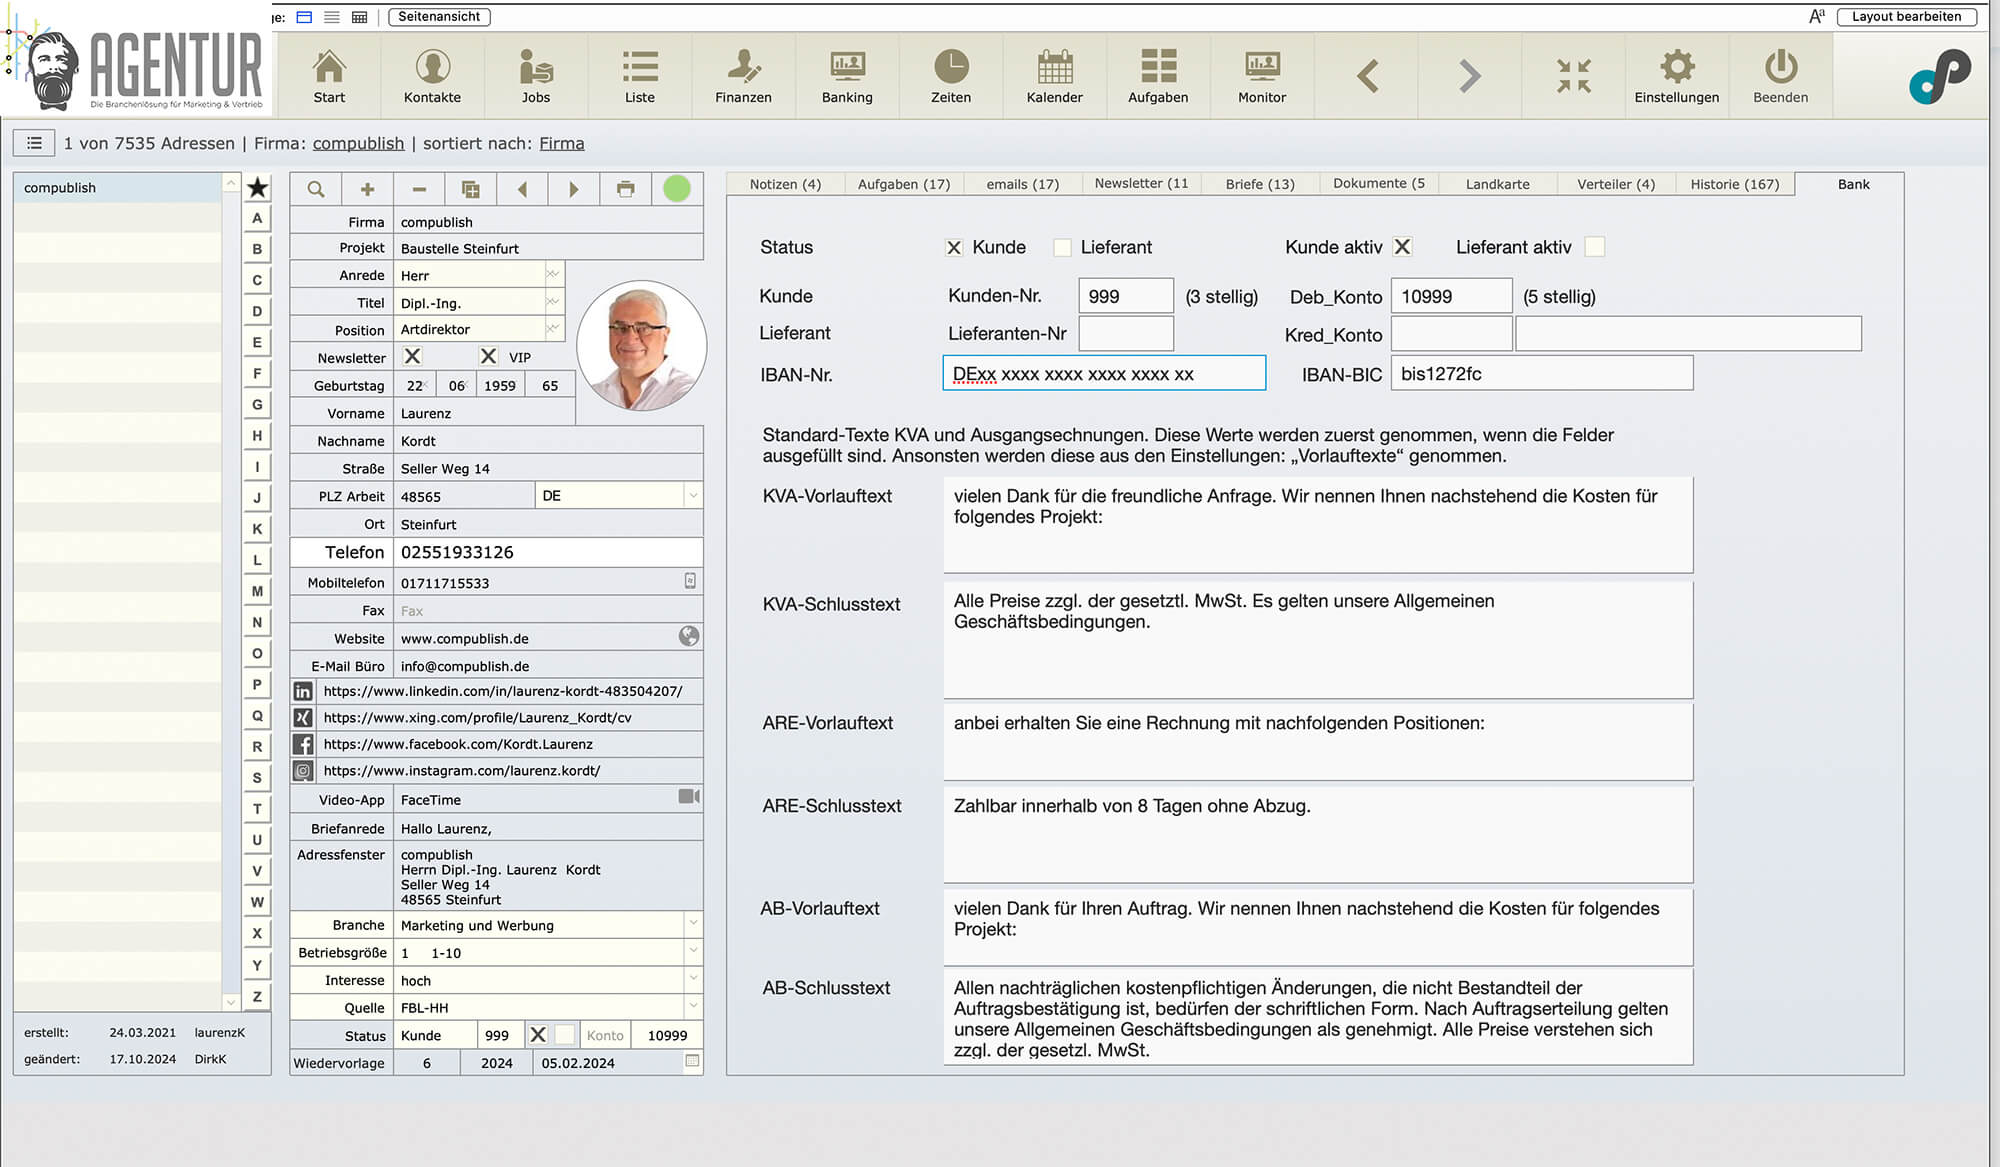Expand the Quelle dropdown
This screenshot has height=1167, width=2000.
point(693,1006)
